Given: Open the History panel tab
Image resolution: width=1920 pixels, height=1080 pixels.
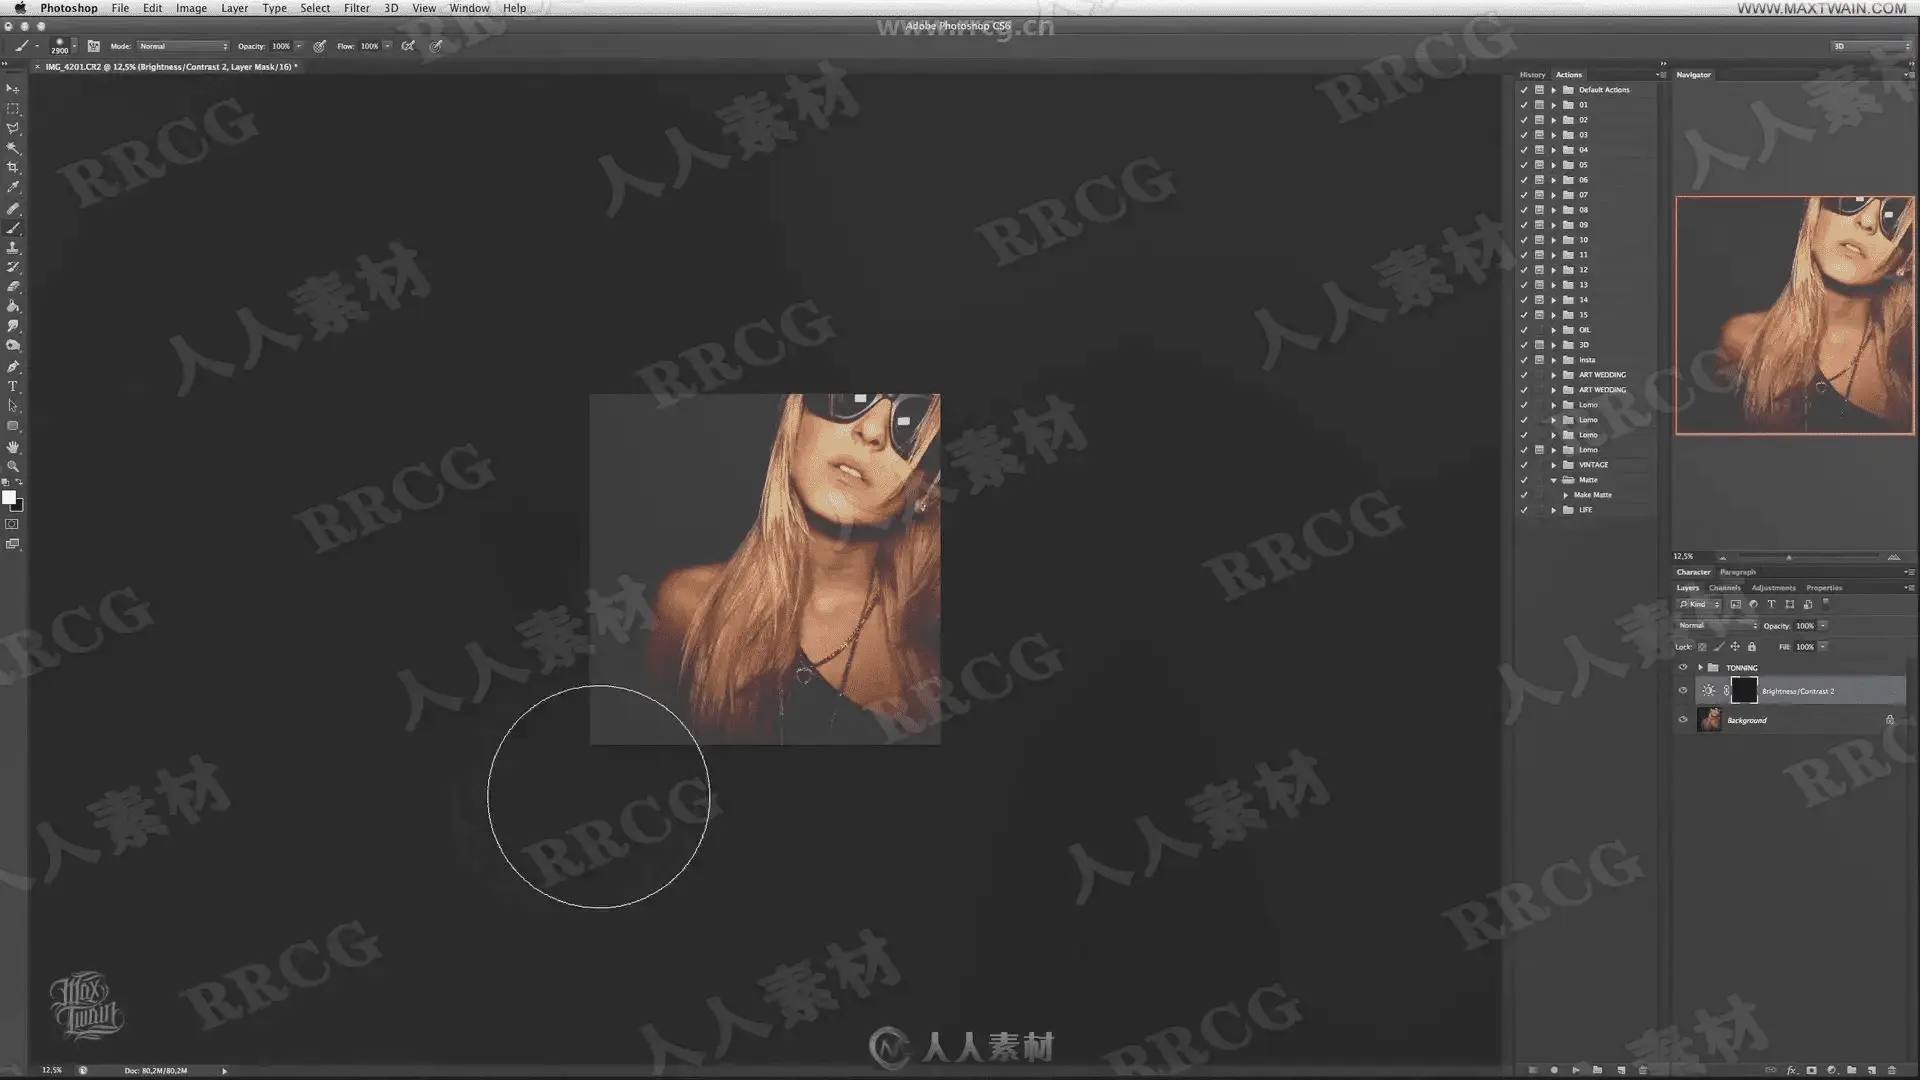Looking at the screenshot, I should tap(1532, 75).
